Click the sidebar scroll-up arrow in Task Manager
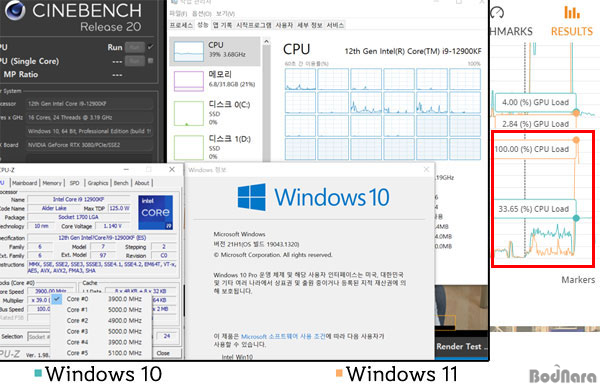This screenshot has width=600, height=386. [266, 42]
